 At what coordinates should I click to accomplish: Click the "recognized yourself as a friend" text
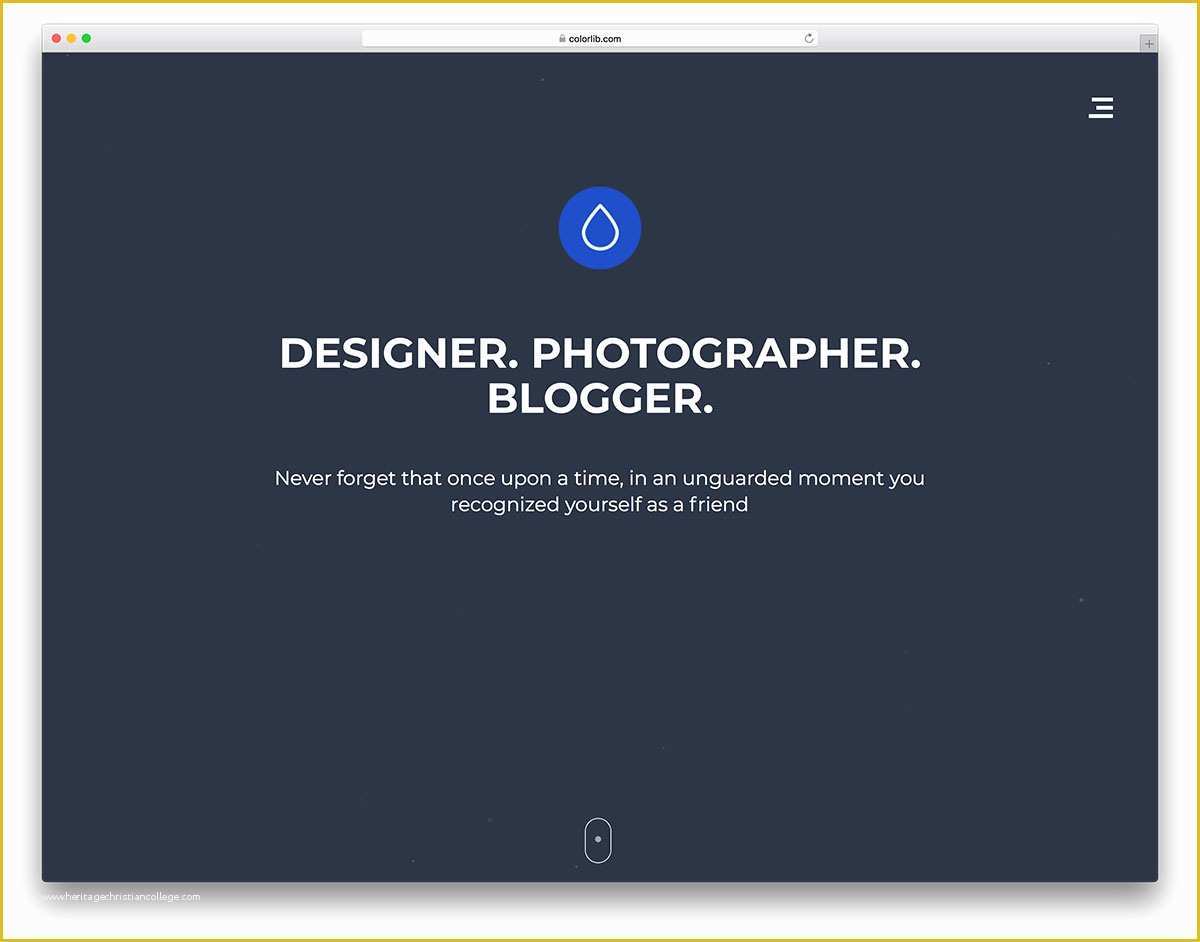click(599, 505)
